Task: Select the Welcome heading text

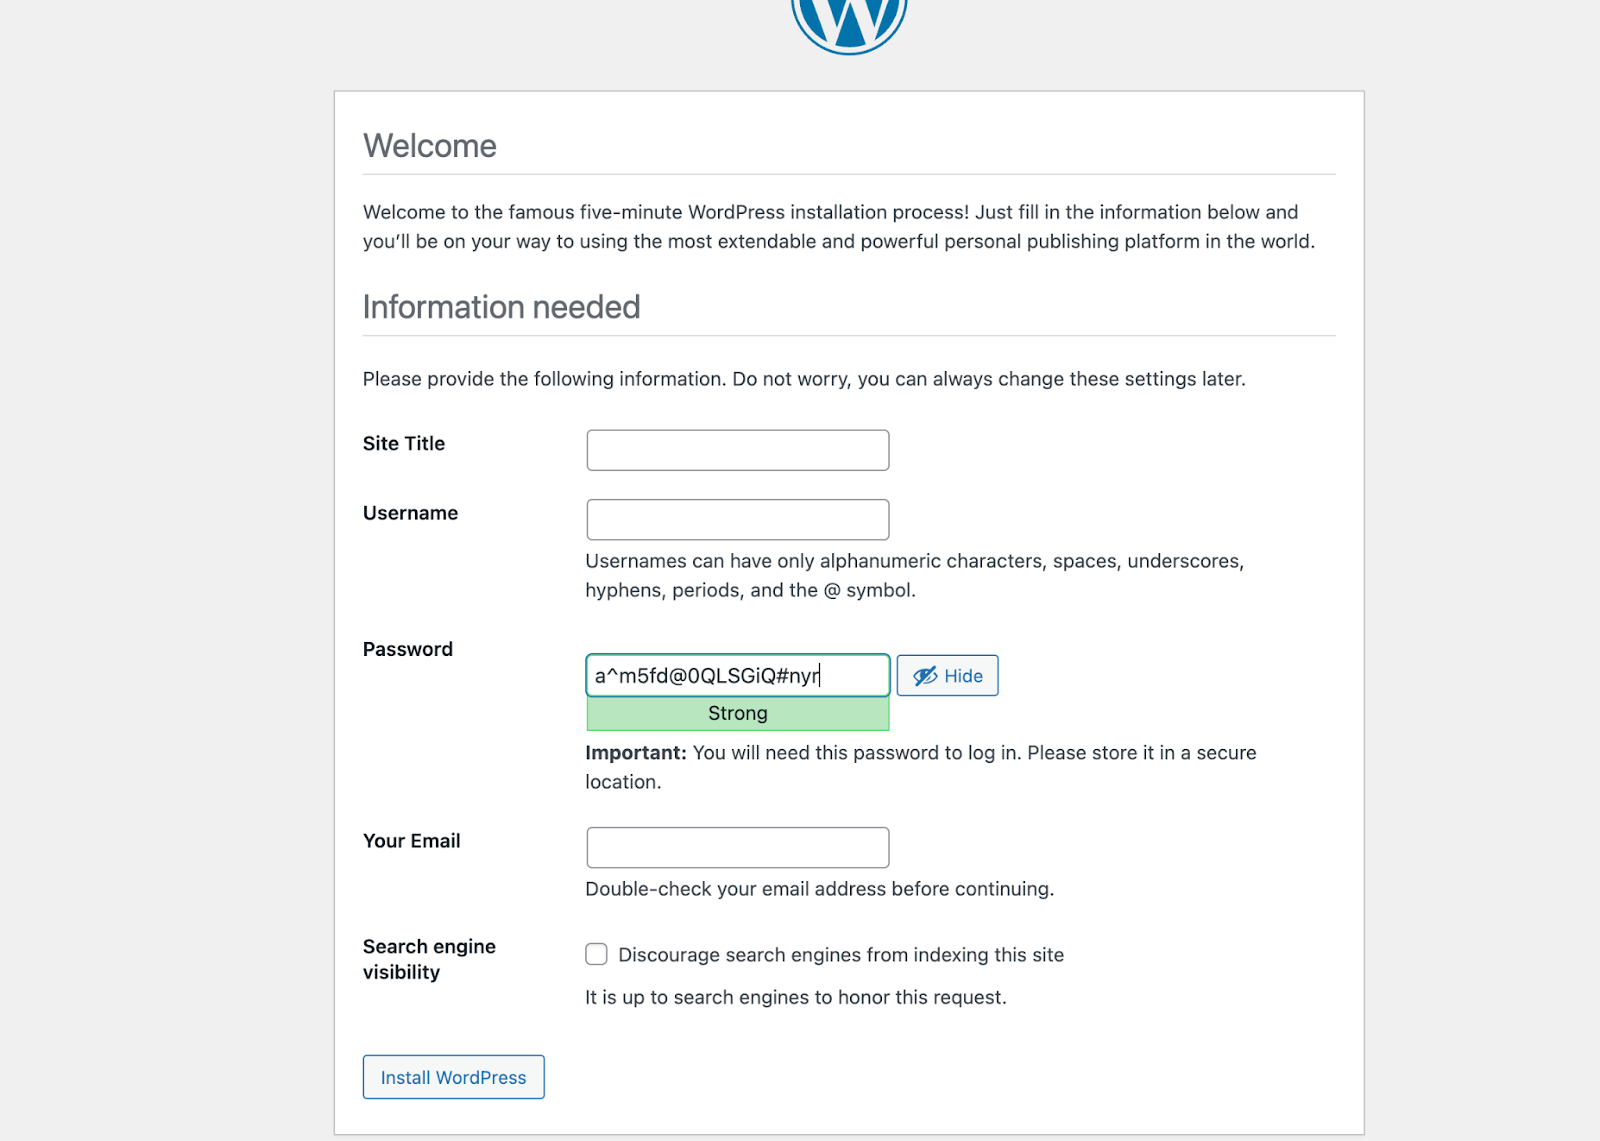Action: (x=429, y=146)
